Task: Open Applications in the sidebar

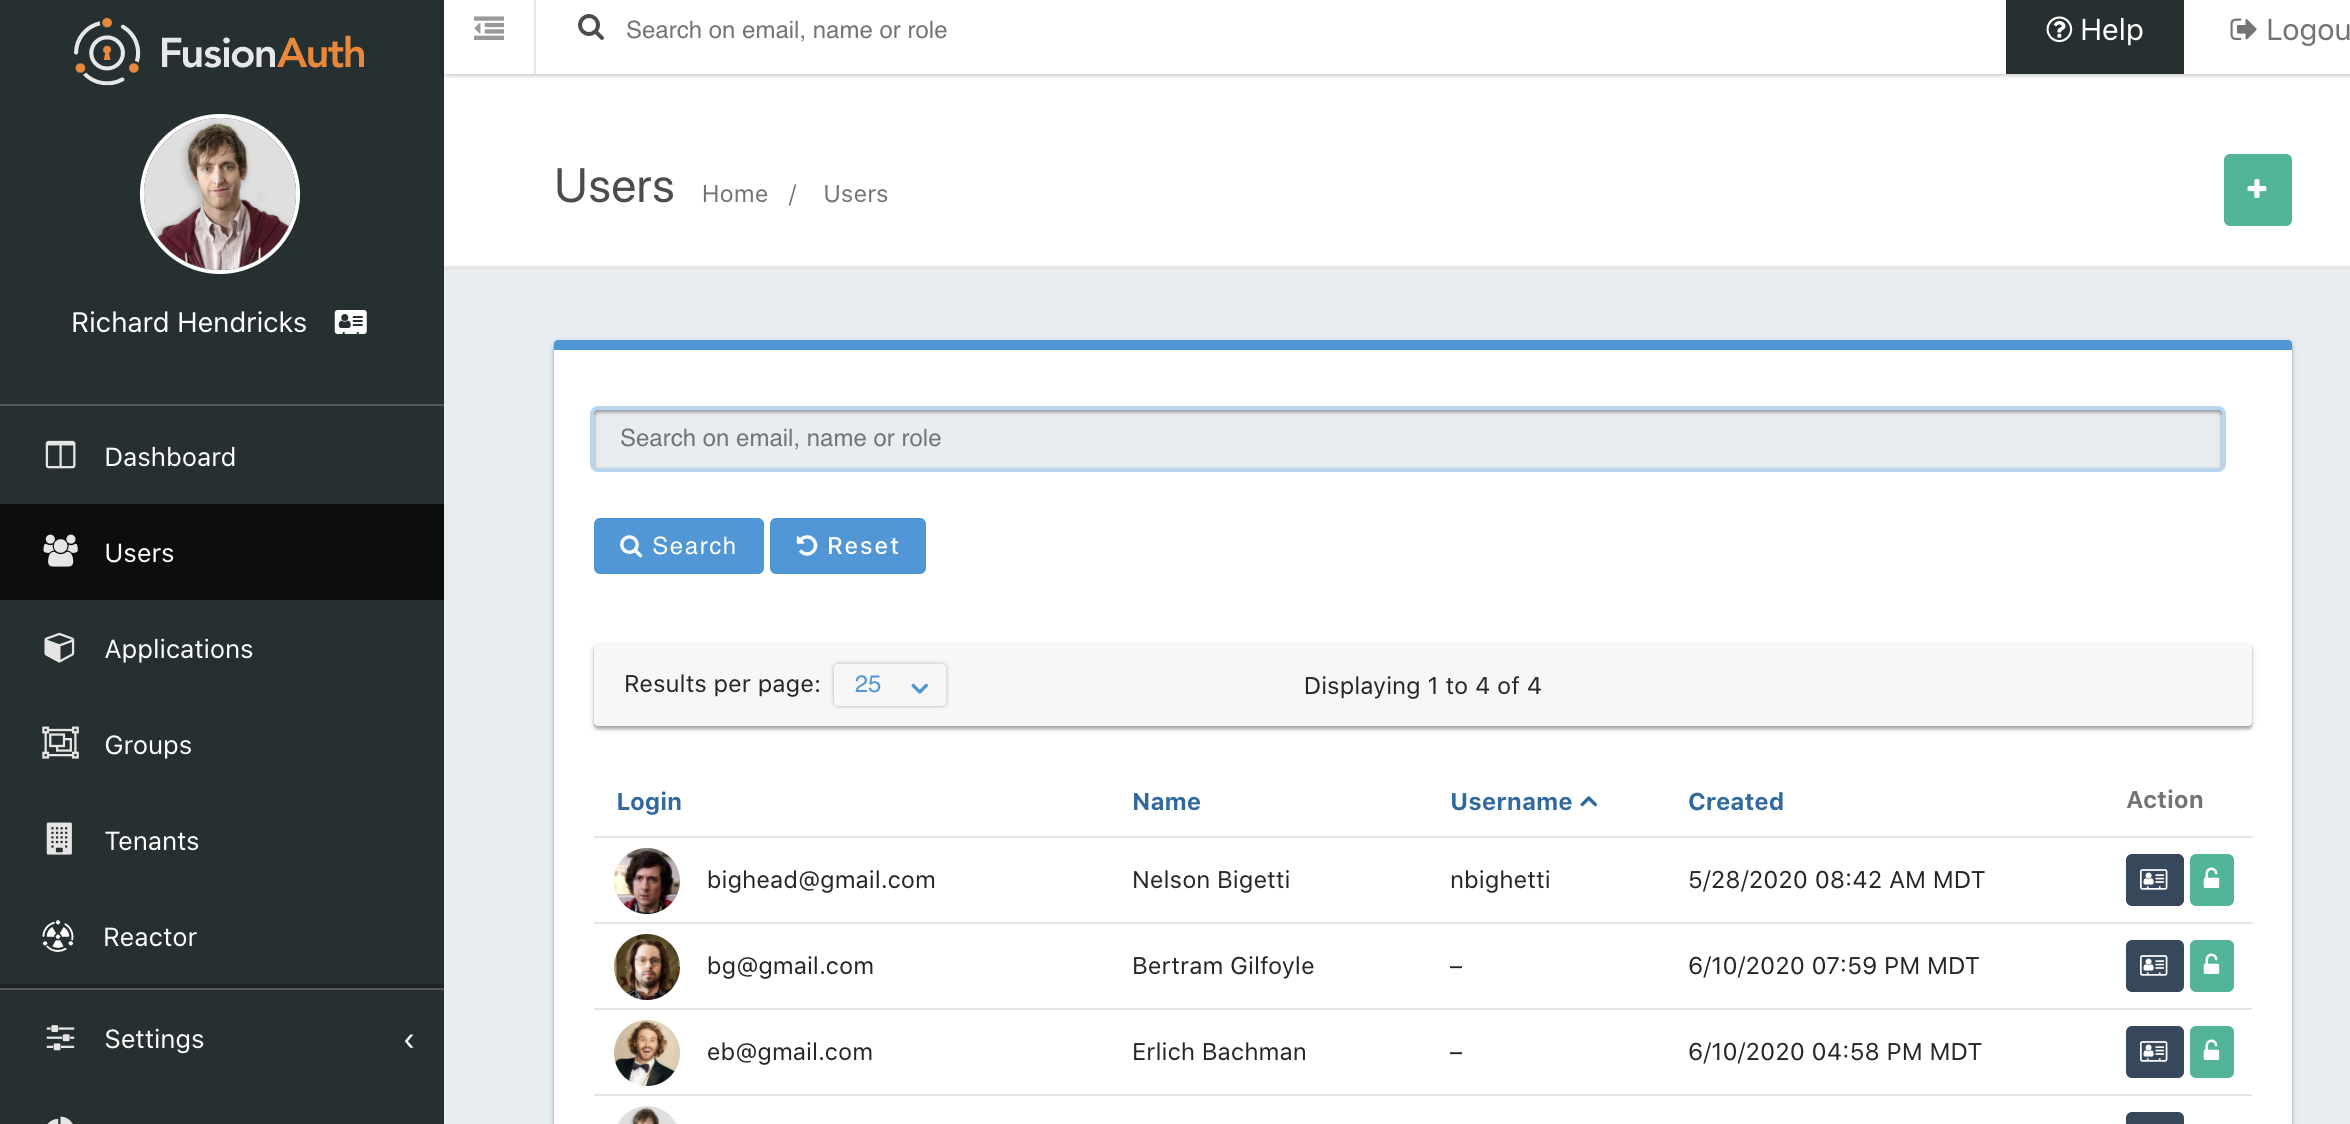Action: point(178,649)
